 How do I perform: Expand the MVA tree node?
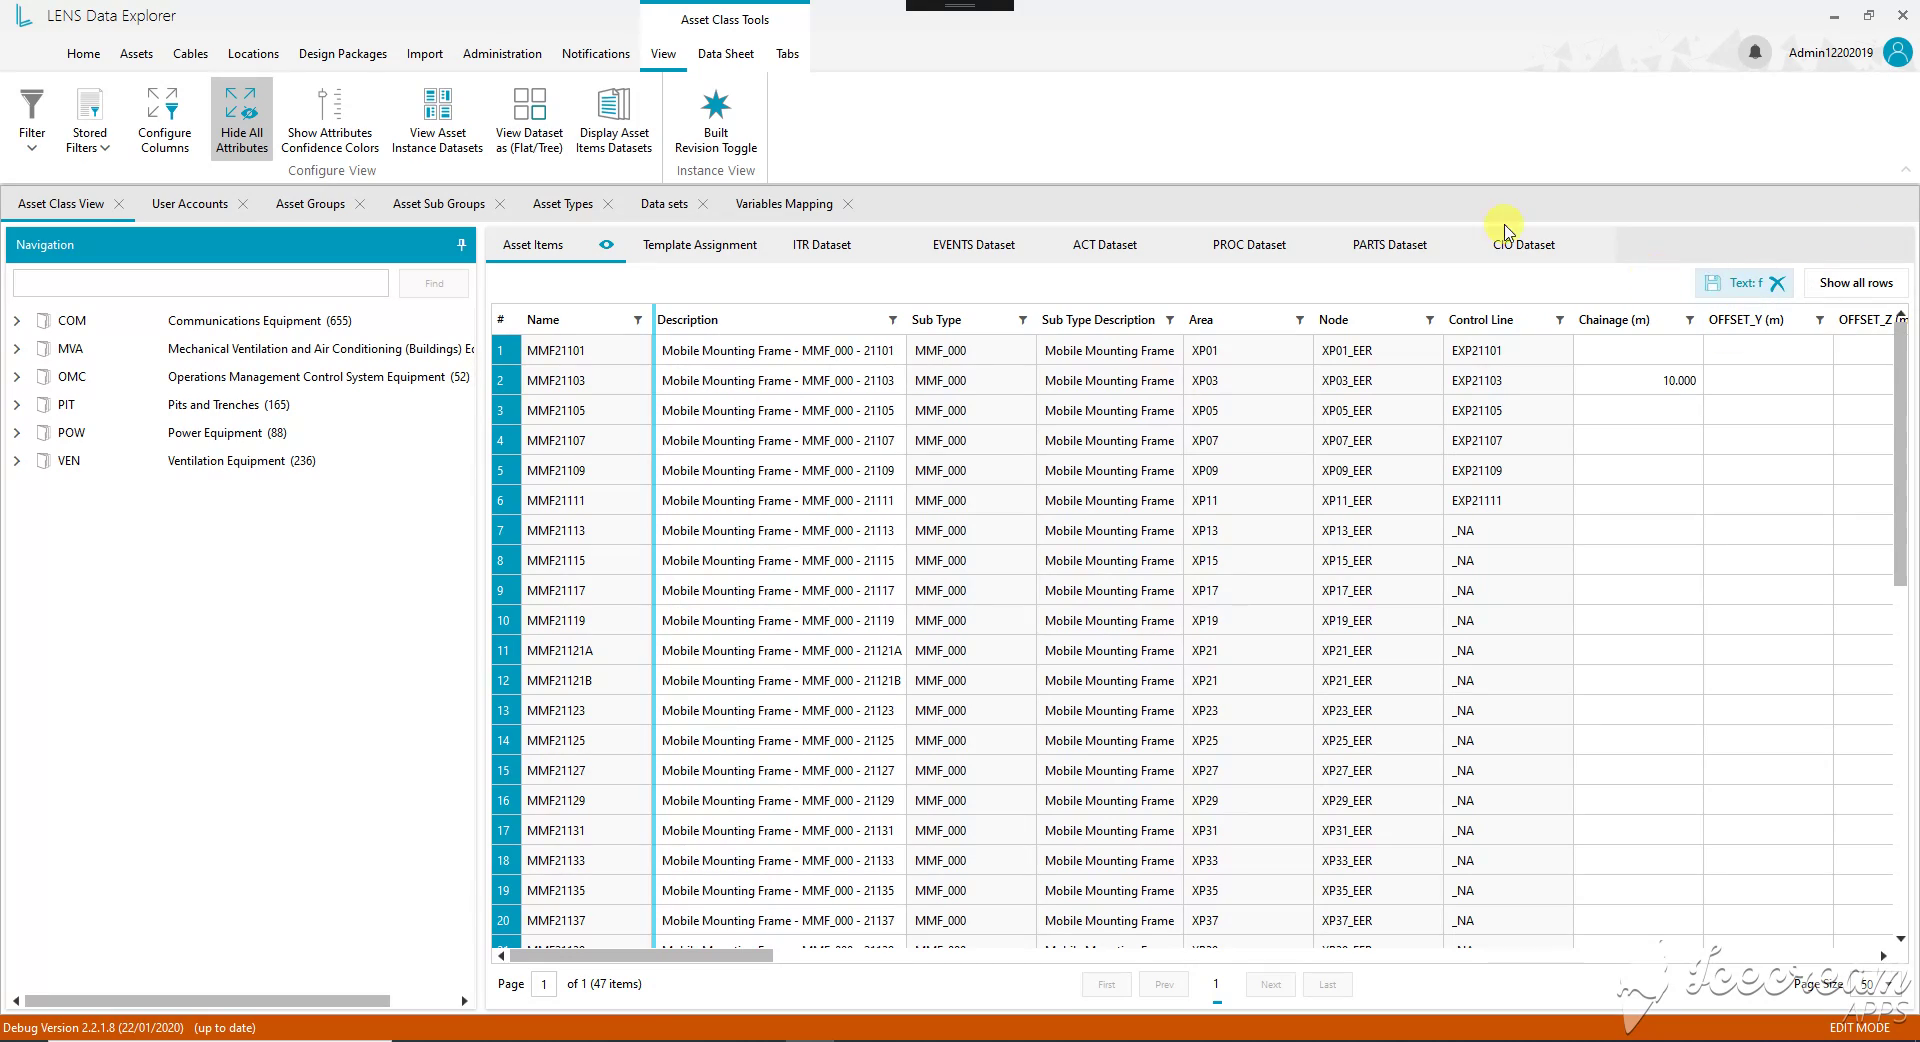17,349
